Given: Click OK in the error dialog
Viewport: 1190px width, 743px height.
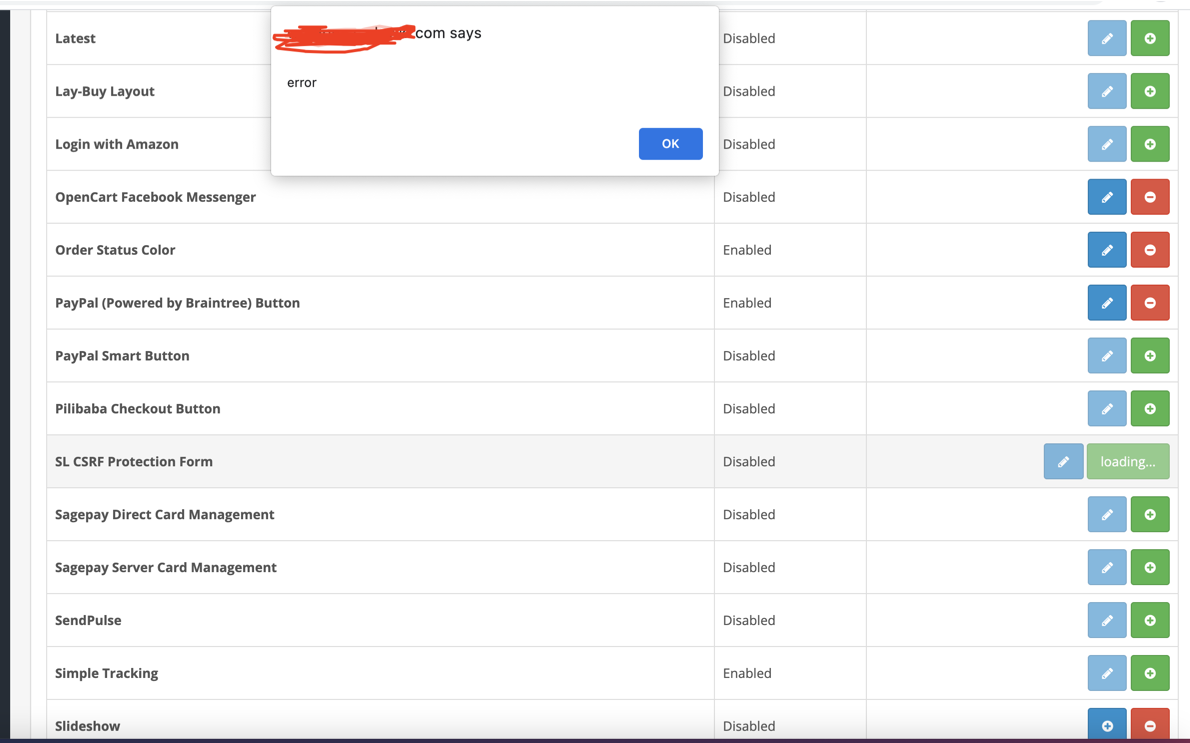Looking at the screenshot, I should pos(670,143).
